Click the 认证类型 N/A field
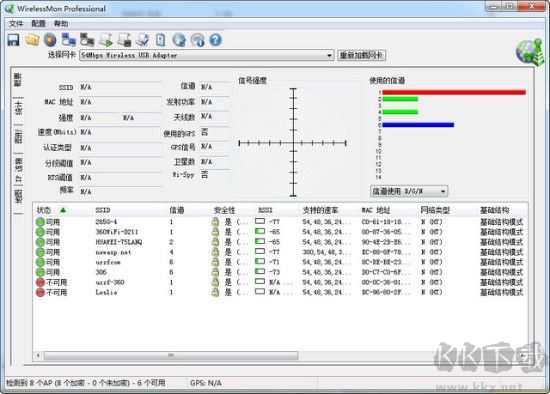Screen dimensions: 550x394 pyautogui.click(x=120, y=148)
